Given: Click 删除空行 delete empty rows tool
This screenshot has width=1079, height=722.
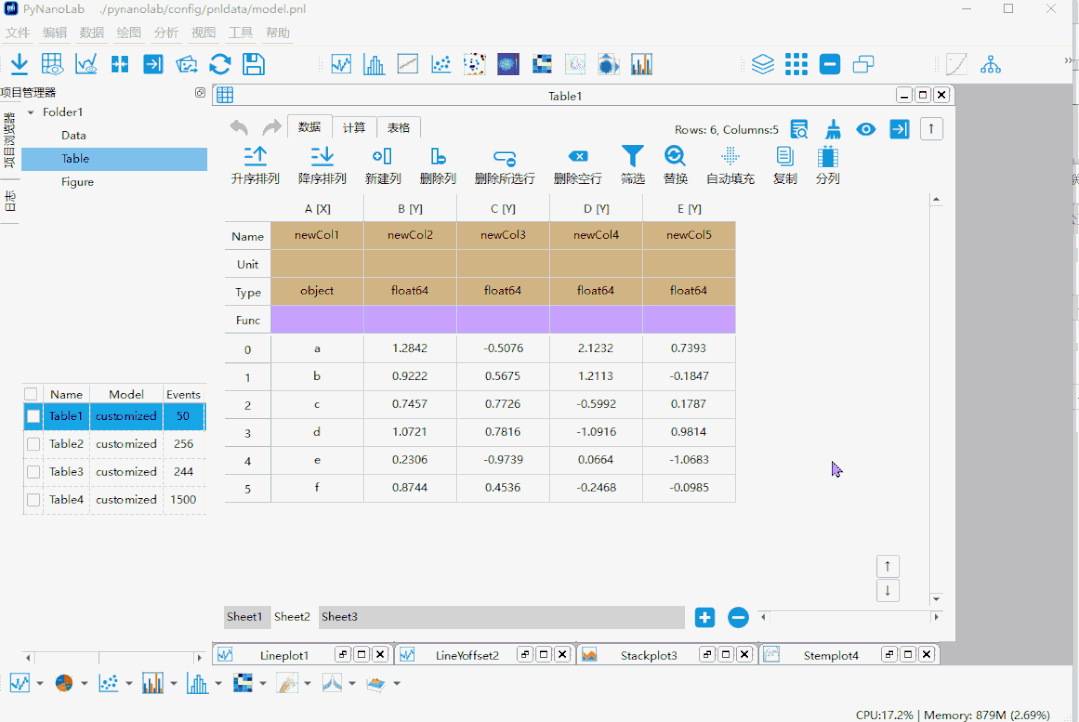Looking at the screenshot, I should pos(577,165).
